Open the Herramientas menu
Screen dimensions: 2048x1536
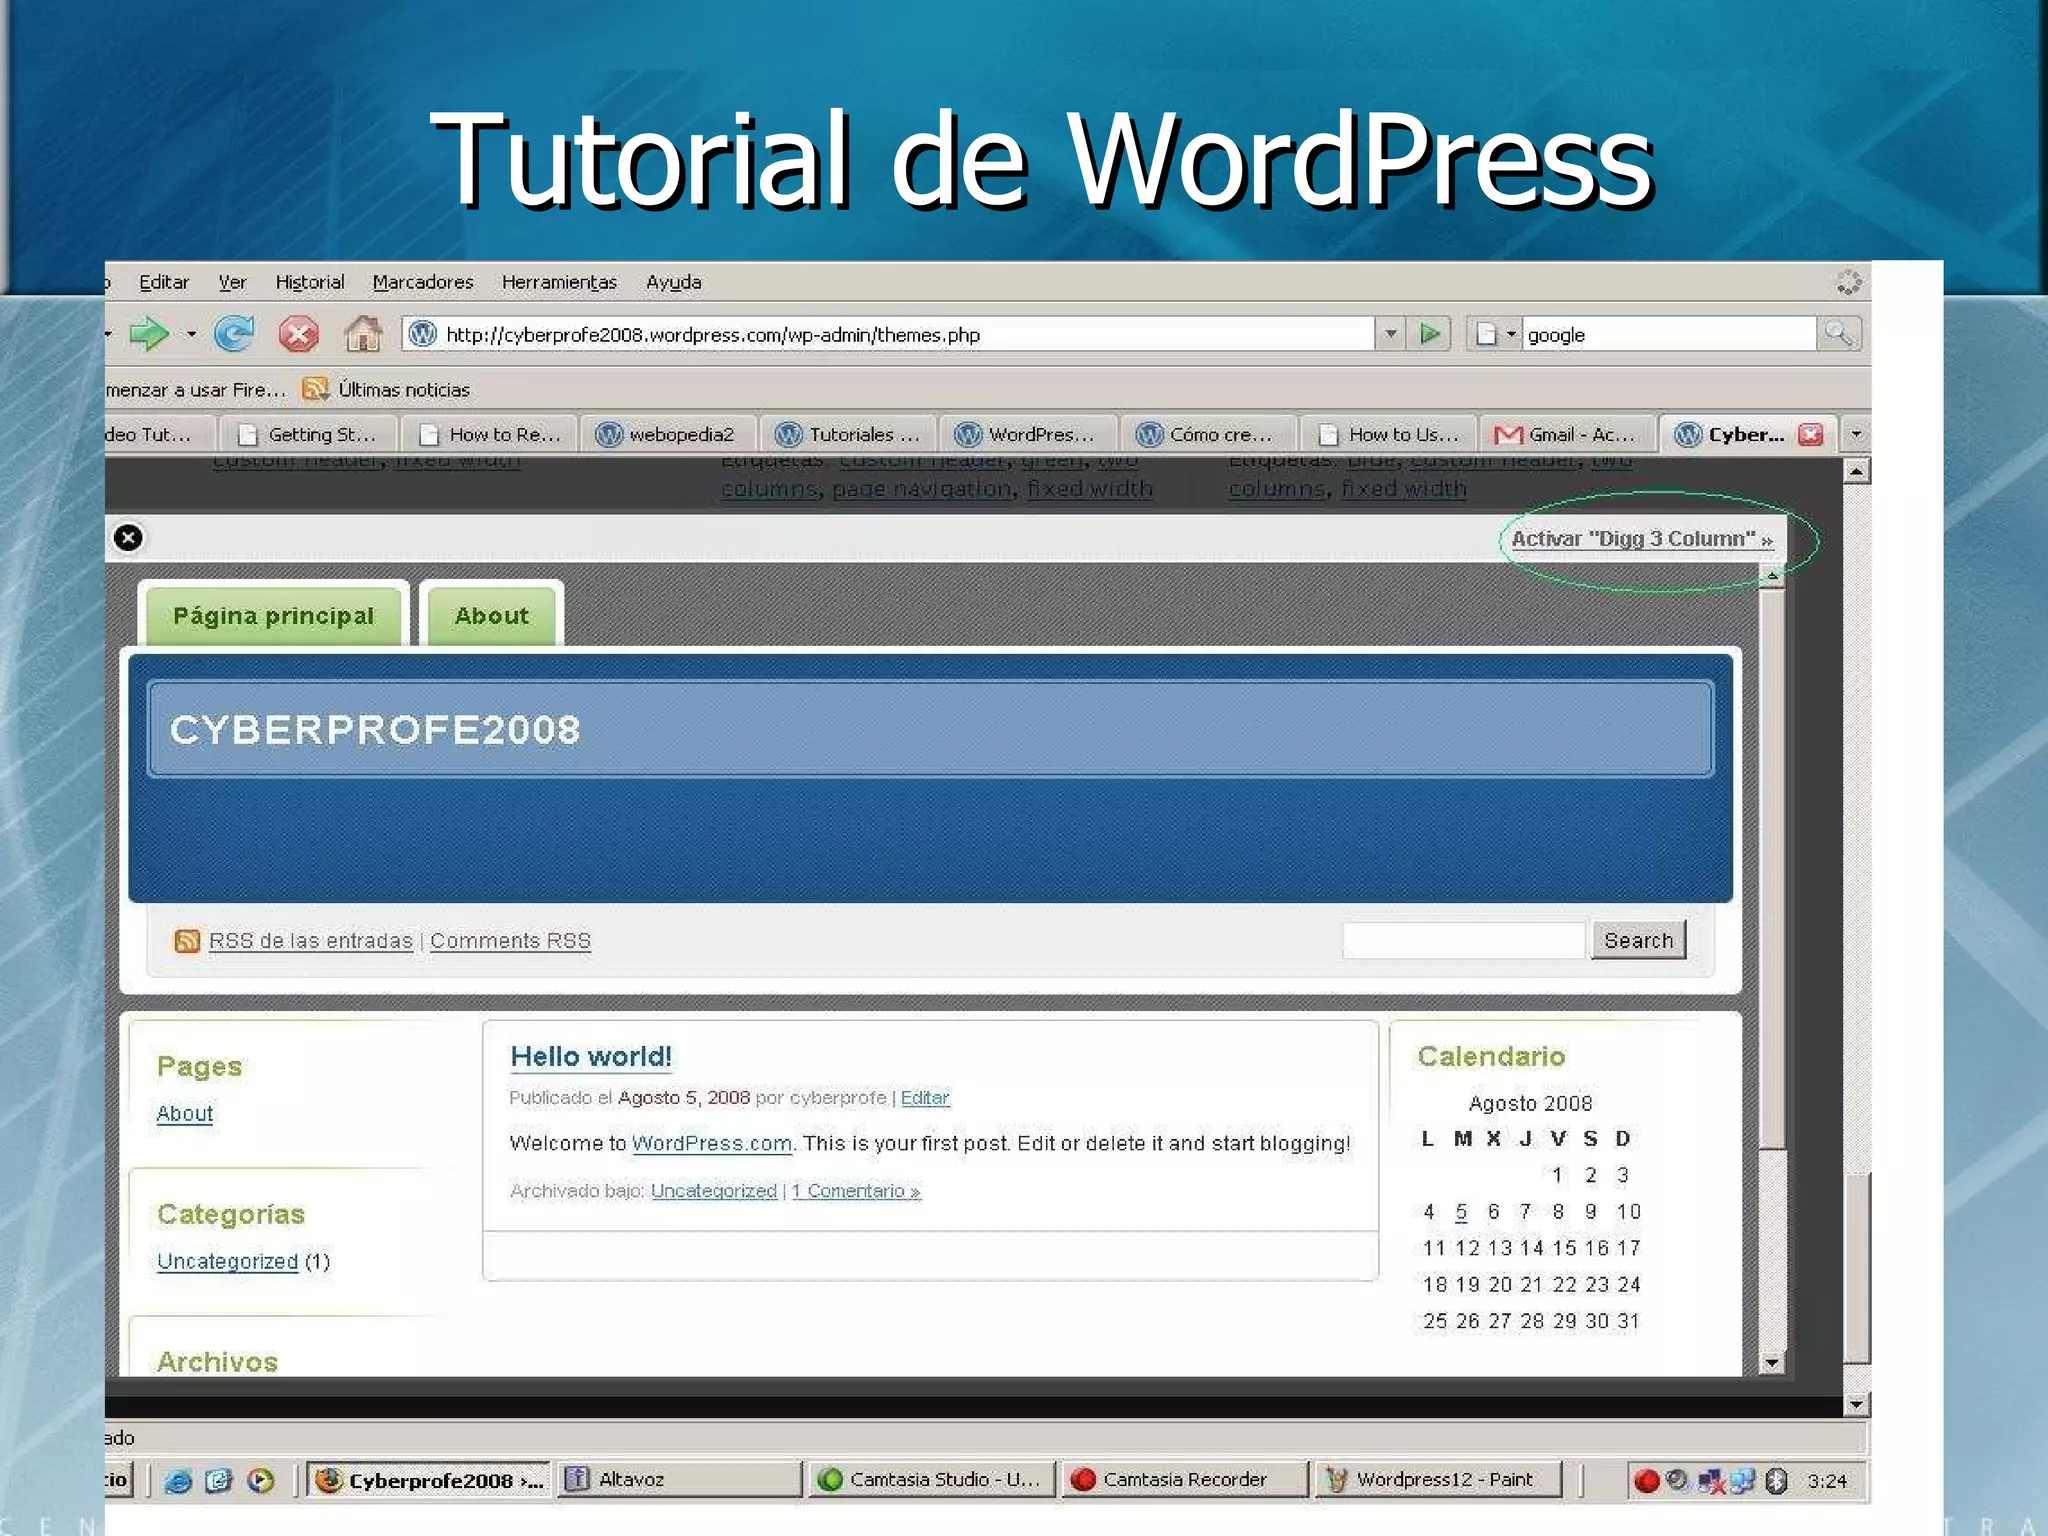click(559, 282)
